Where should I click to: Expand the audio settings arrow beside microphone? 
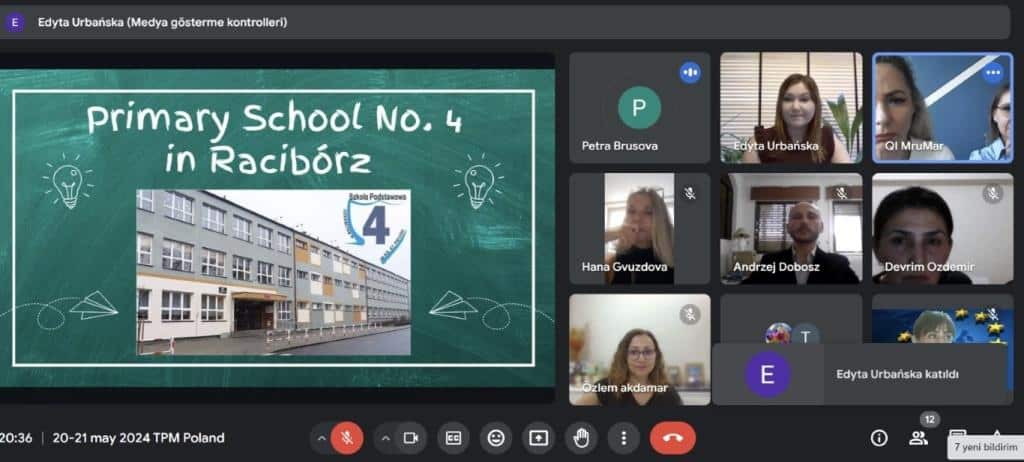[321, 438]
